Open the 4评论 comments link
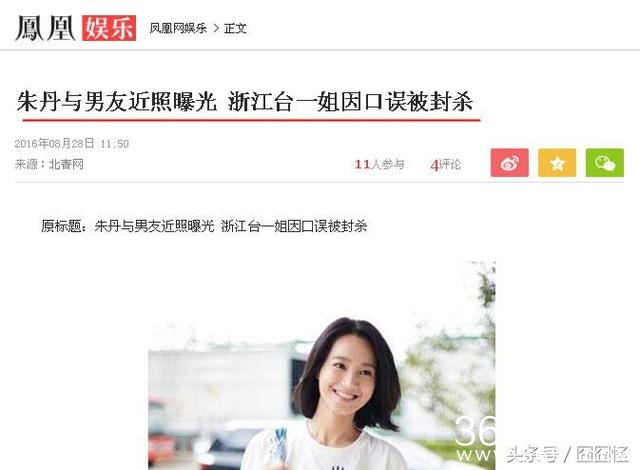The image size is (640, 470). click(x=446, y=164)
